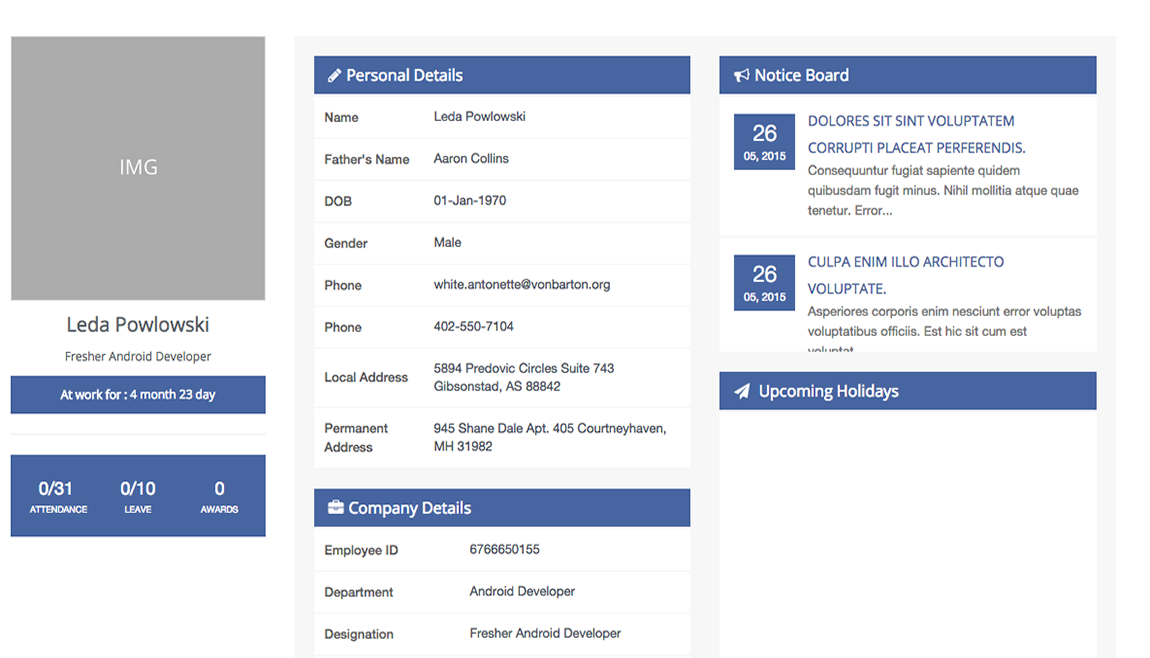The height and width of the screenshot is (658, 1150).
Task: Click the Leda Powlowski name under photo
Action: 138,325
